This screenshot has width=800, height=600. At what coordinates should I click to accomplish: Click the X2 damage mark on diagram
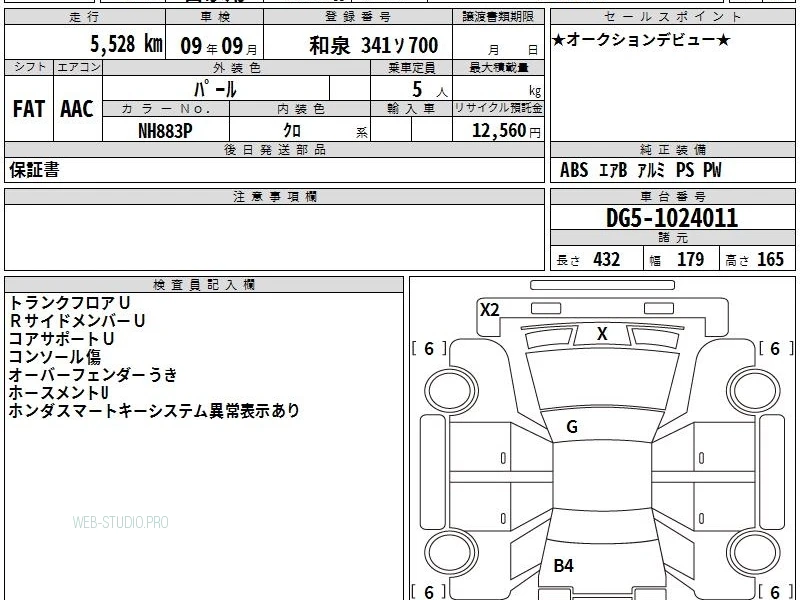click(490, 309)
